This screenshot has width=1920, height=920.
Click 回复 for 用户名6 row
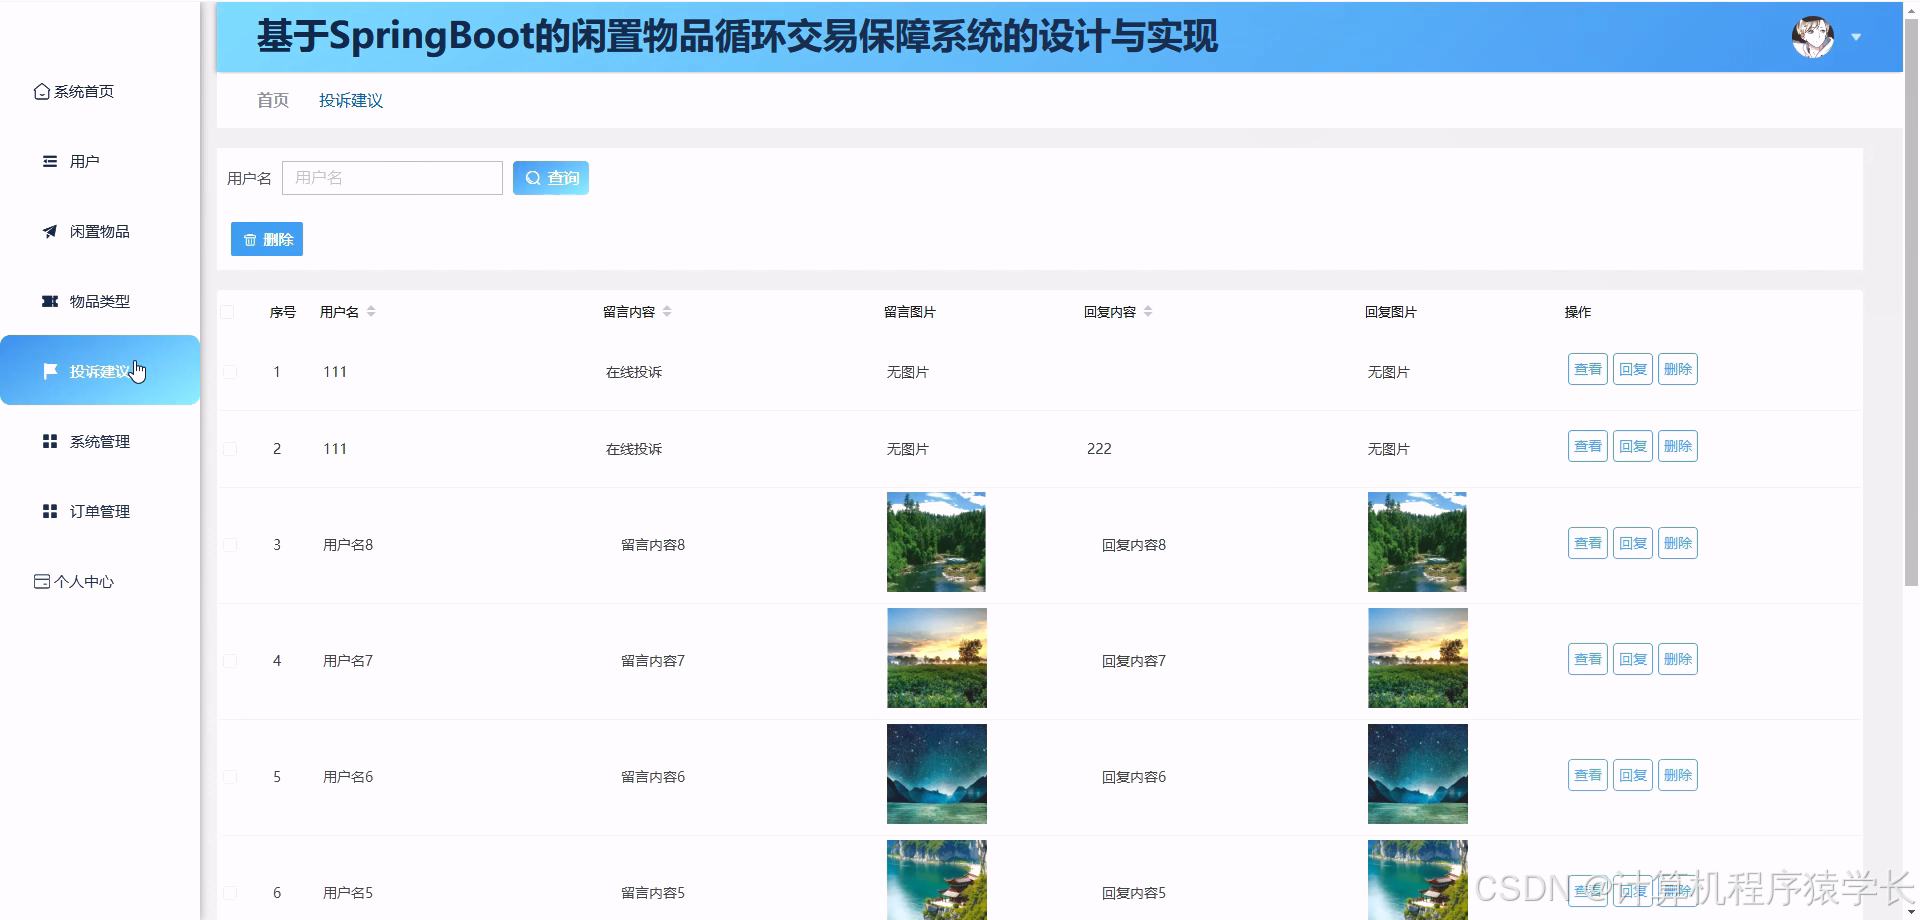1633,776
